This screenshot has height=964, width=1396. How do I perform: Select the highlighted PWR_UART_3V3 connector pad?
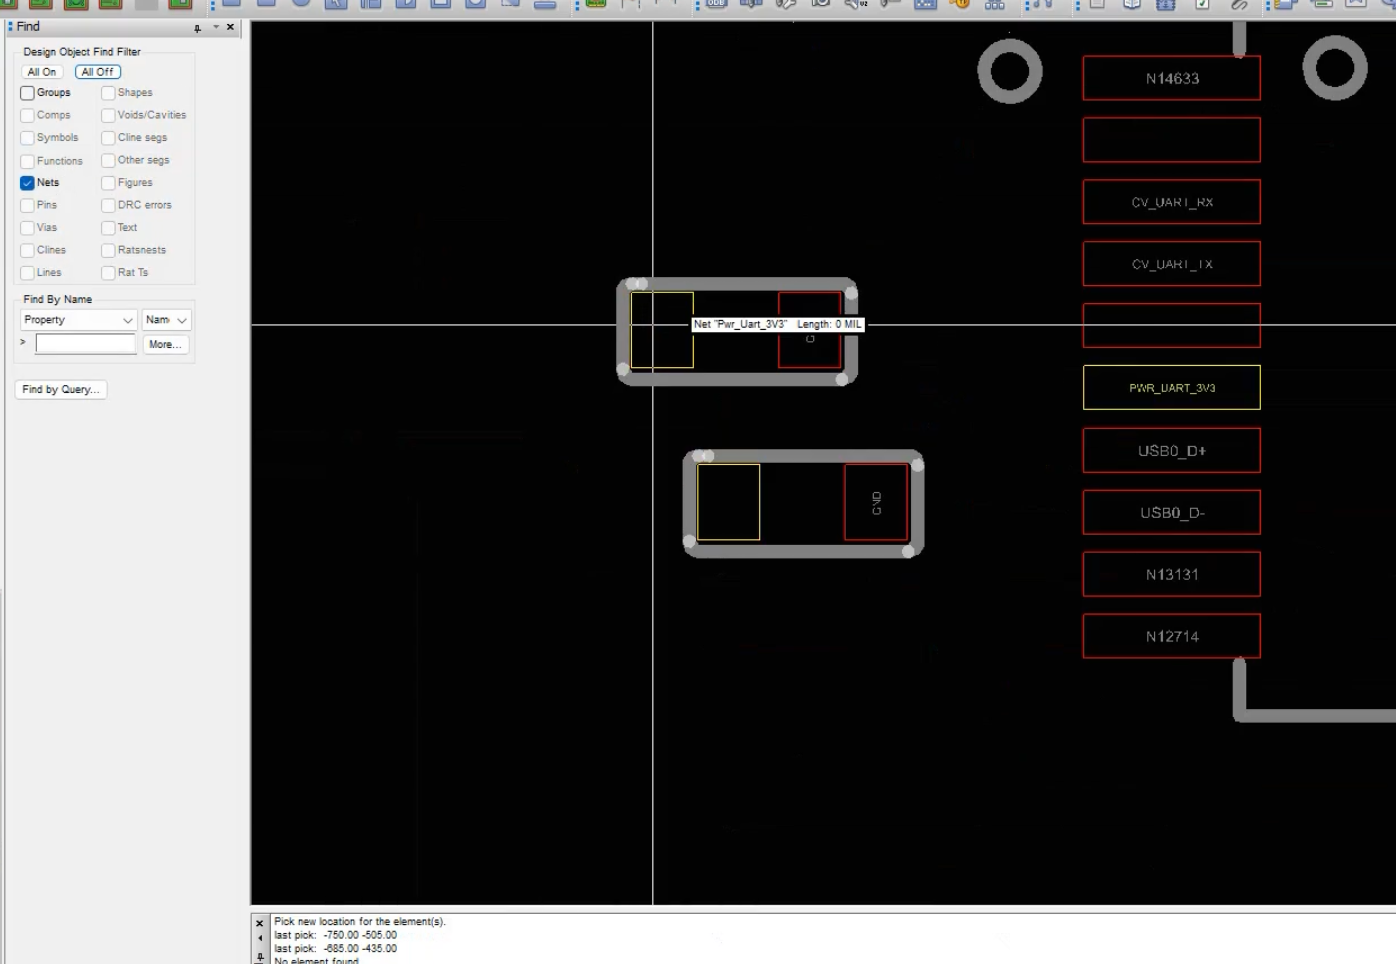pyautogui.click(x=1171, y=387)
